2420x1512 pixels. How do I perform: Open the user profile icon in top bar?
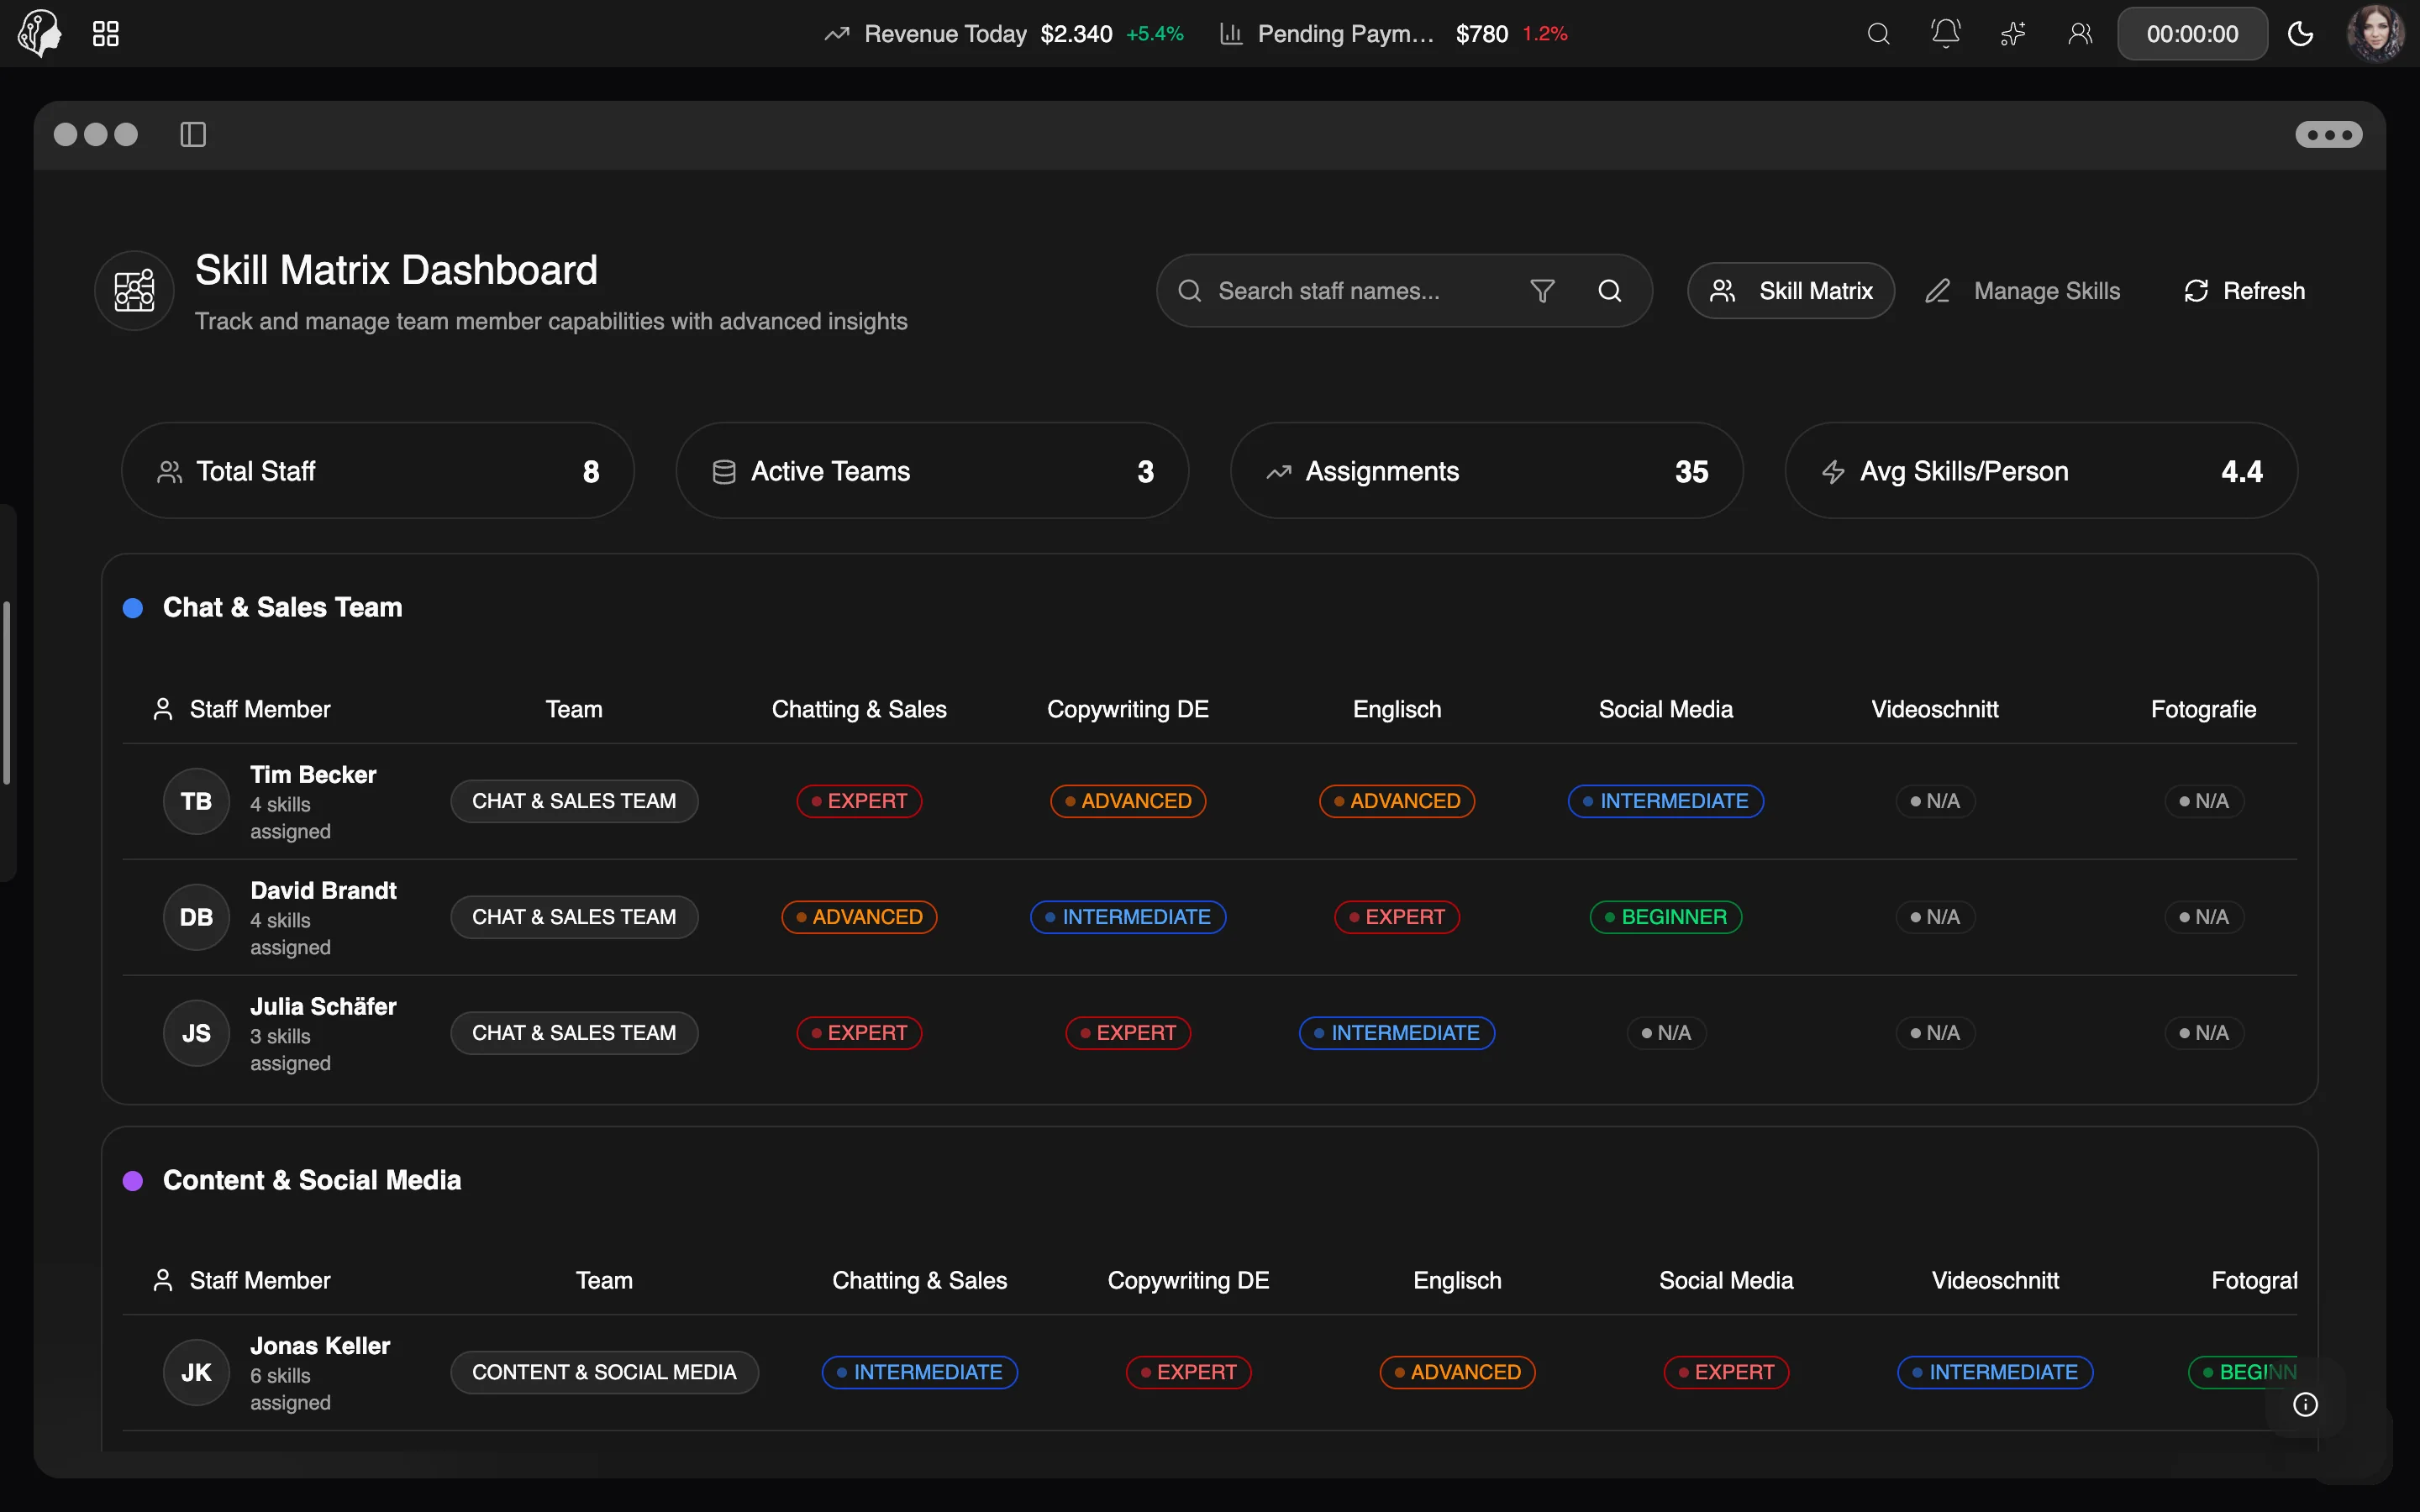tap(2080, 34)
